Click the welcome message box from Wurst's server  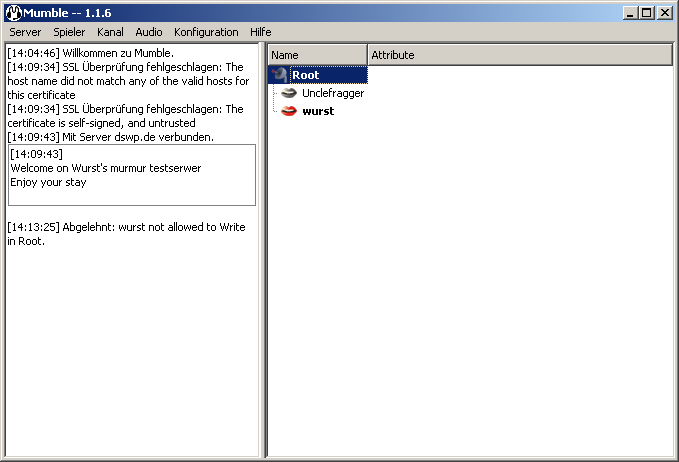pyautogui.click(x=132, y=175)
